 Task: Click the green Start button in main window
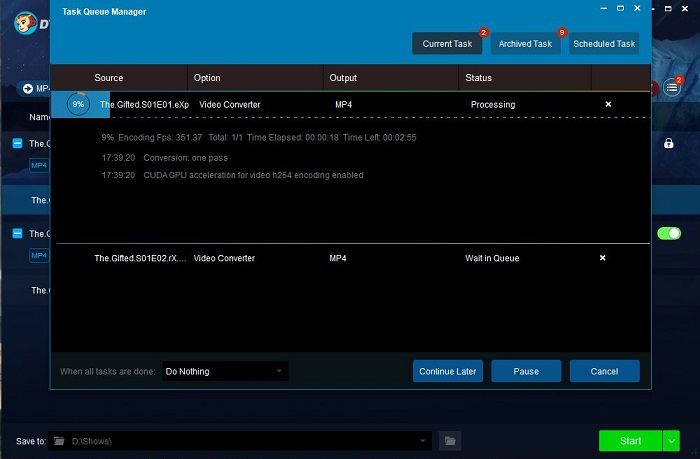click(x=630, y=441)
